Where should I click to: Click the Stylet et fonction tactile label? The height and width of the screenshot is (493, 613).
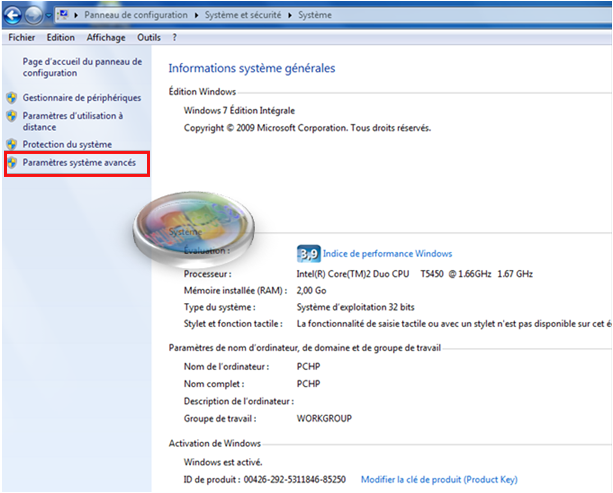[x=233, y=324]
